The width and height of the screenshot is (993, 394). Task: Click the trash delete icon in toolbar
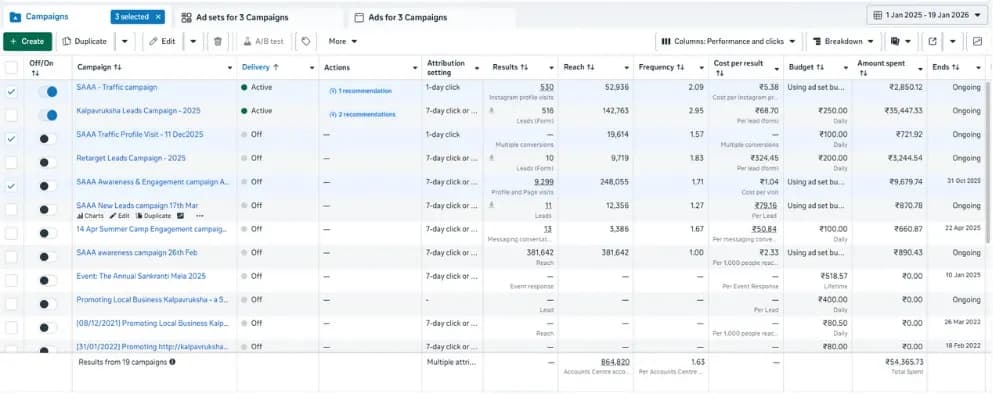[x=218, y=41]
